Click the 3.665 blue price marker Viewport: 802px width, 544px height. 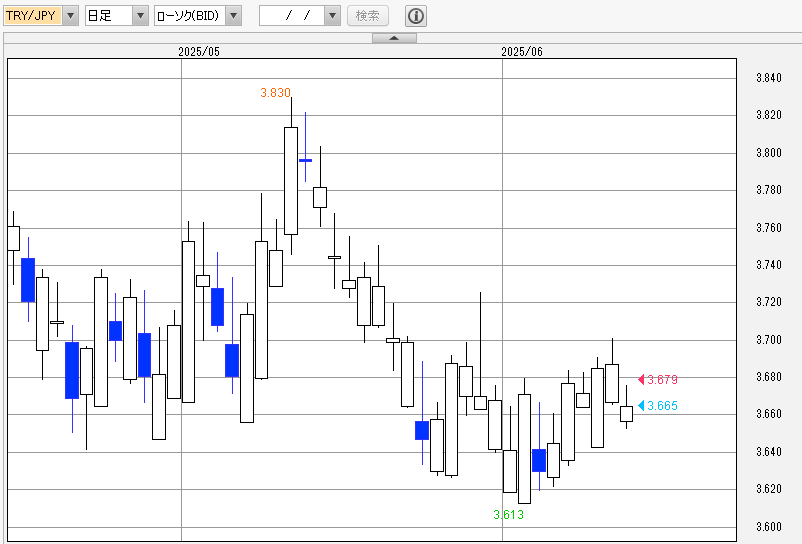point(658,406)
